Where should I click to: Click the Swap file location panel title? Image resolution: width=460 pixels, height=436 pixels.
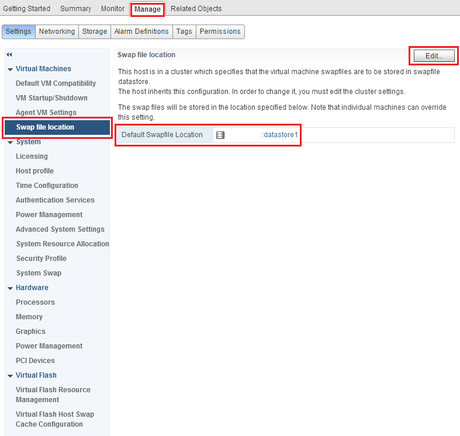click(146, 55)
